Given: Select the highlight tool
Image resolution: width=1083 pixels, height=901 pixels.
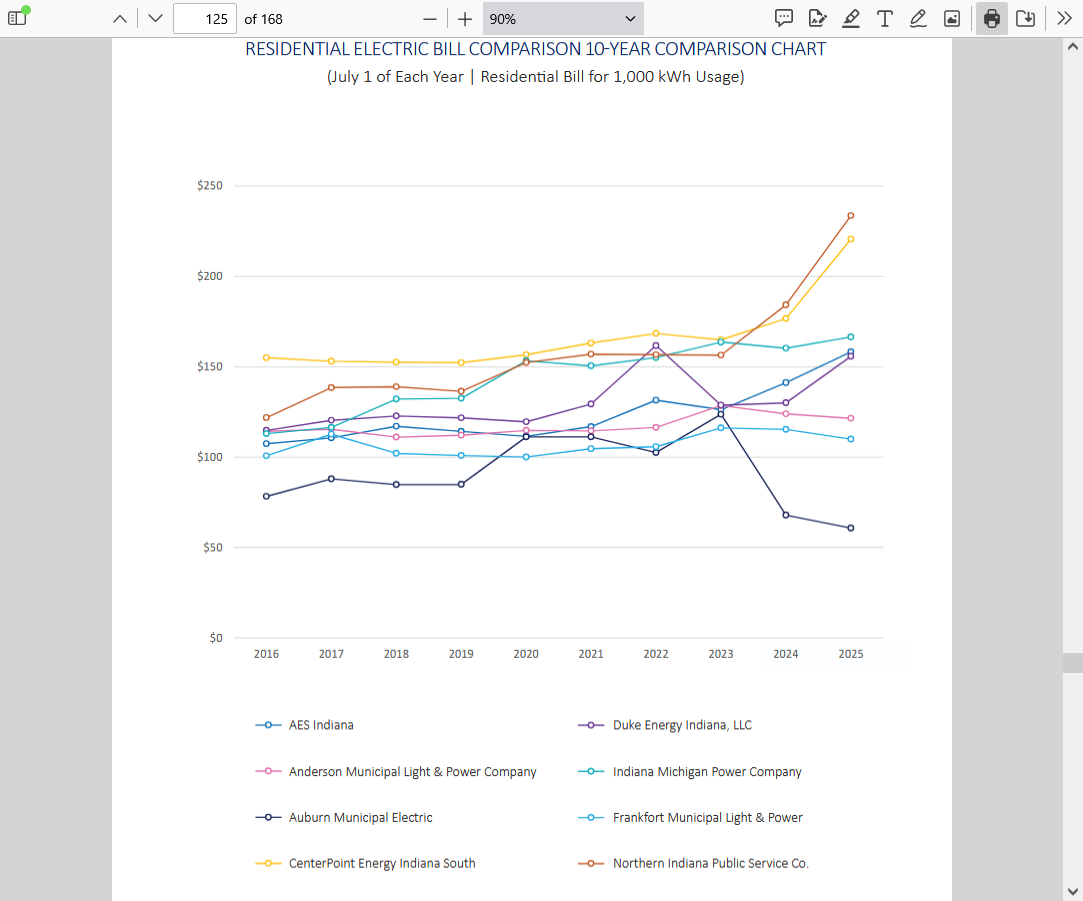Looking at the screenshot, I should pyautogui.click(x=851, y=18).
